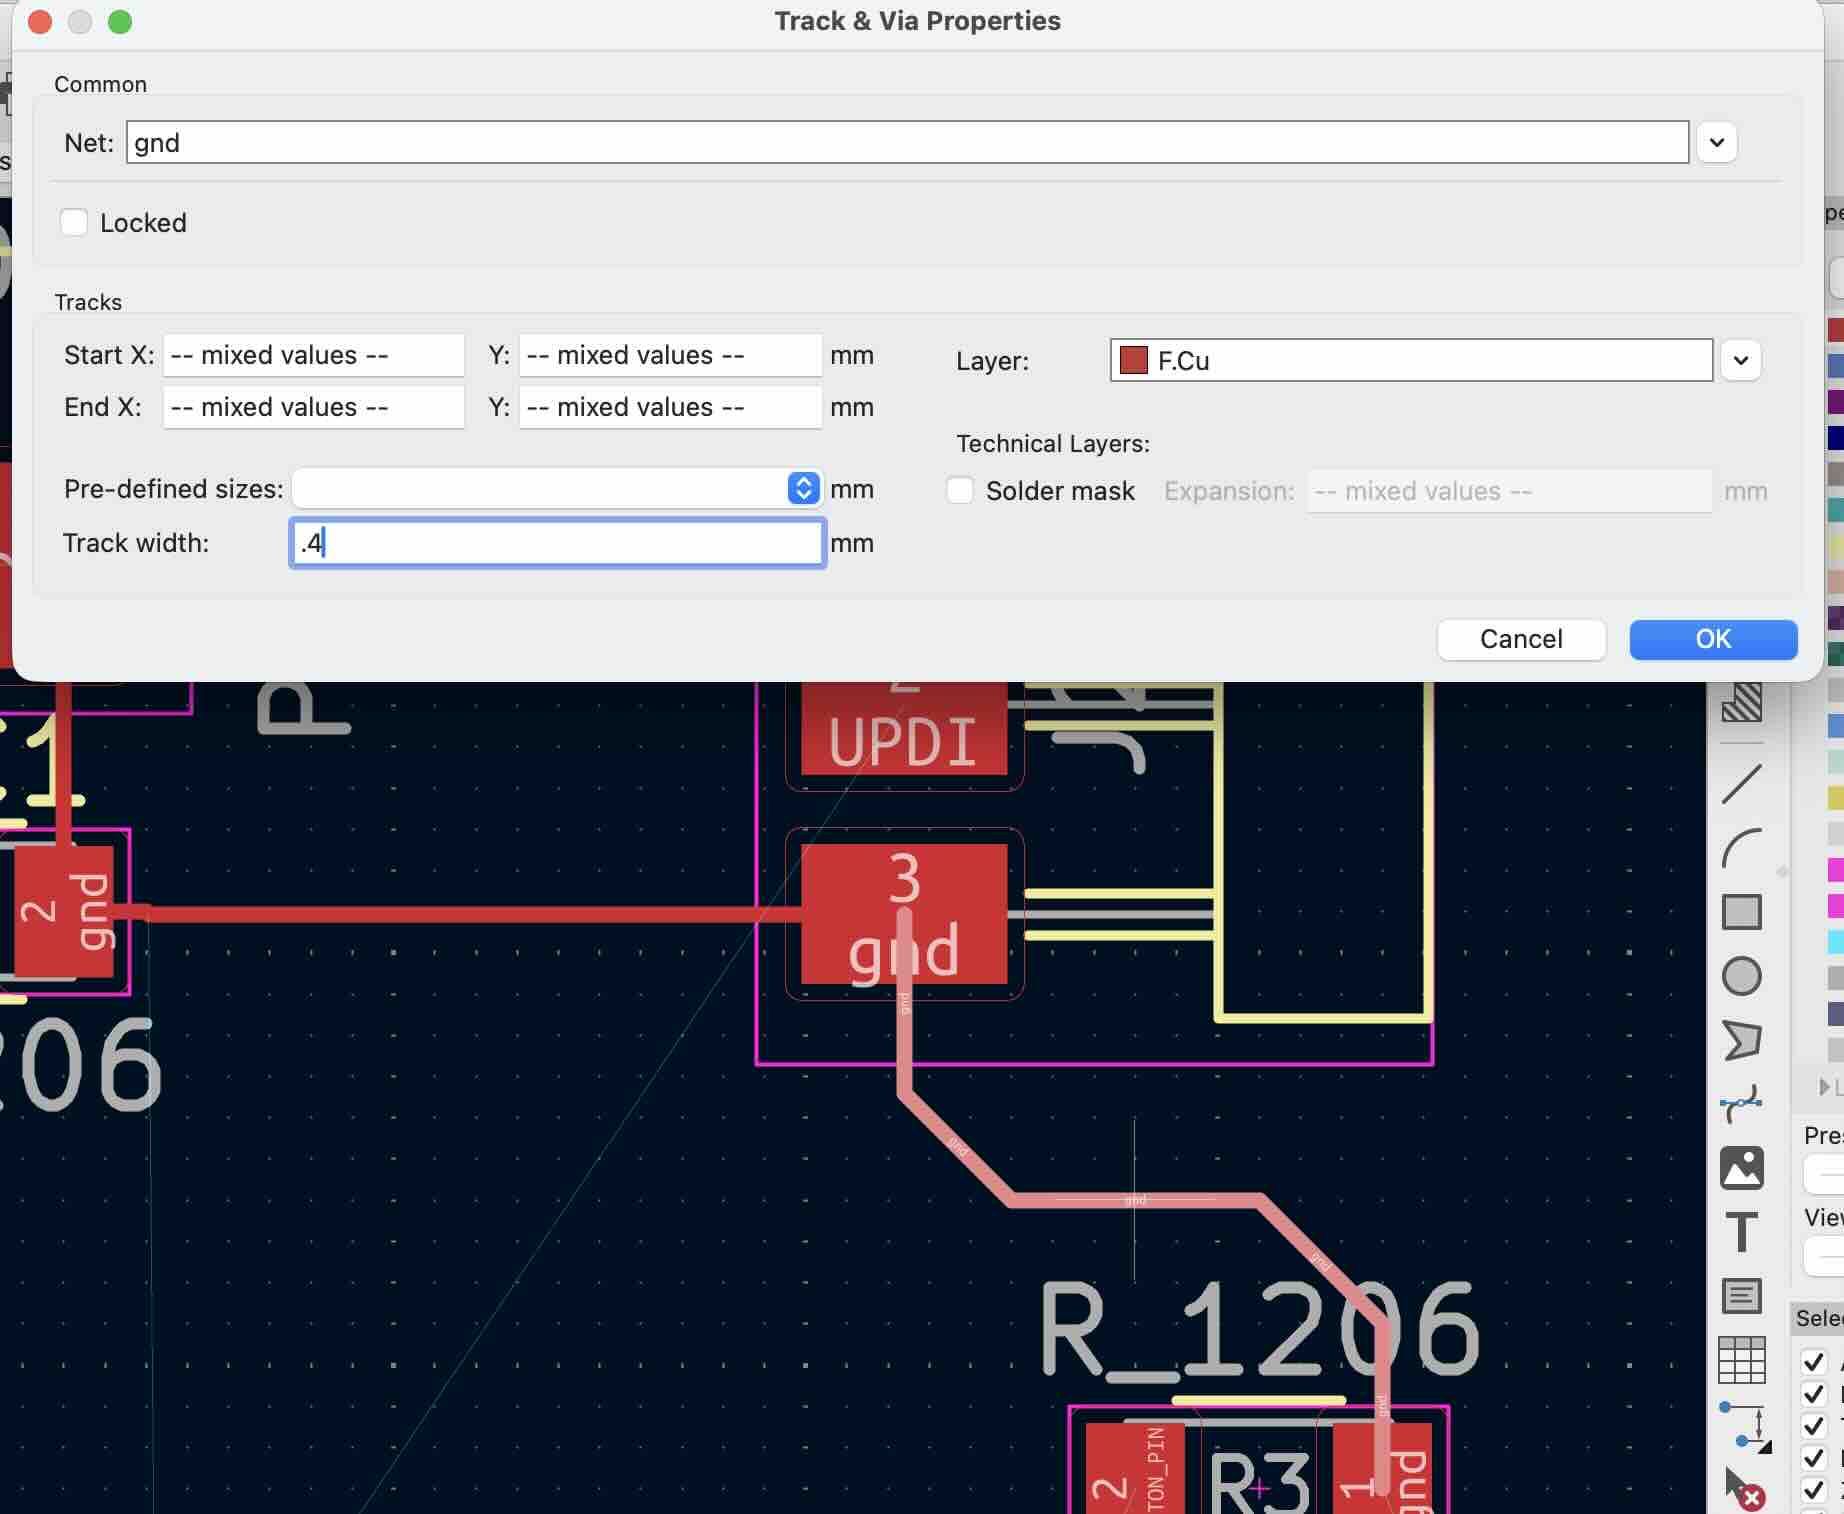This screenshot has height=1514, width=1844.
Task: Select the Add Dimension tool
Action: point(1743,1426)
